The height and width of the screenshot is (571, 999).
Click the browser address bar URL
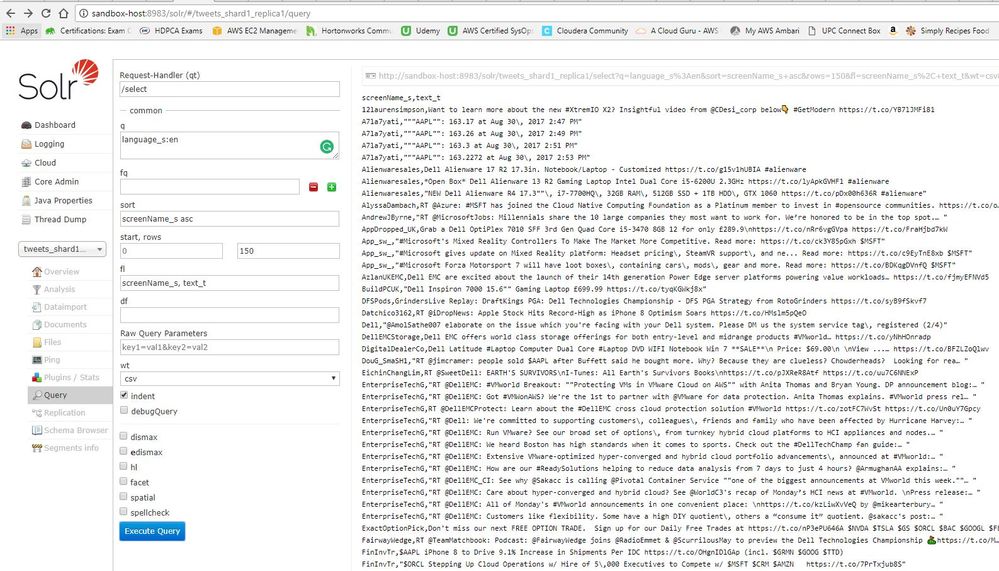tap(201, 13)
